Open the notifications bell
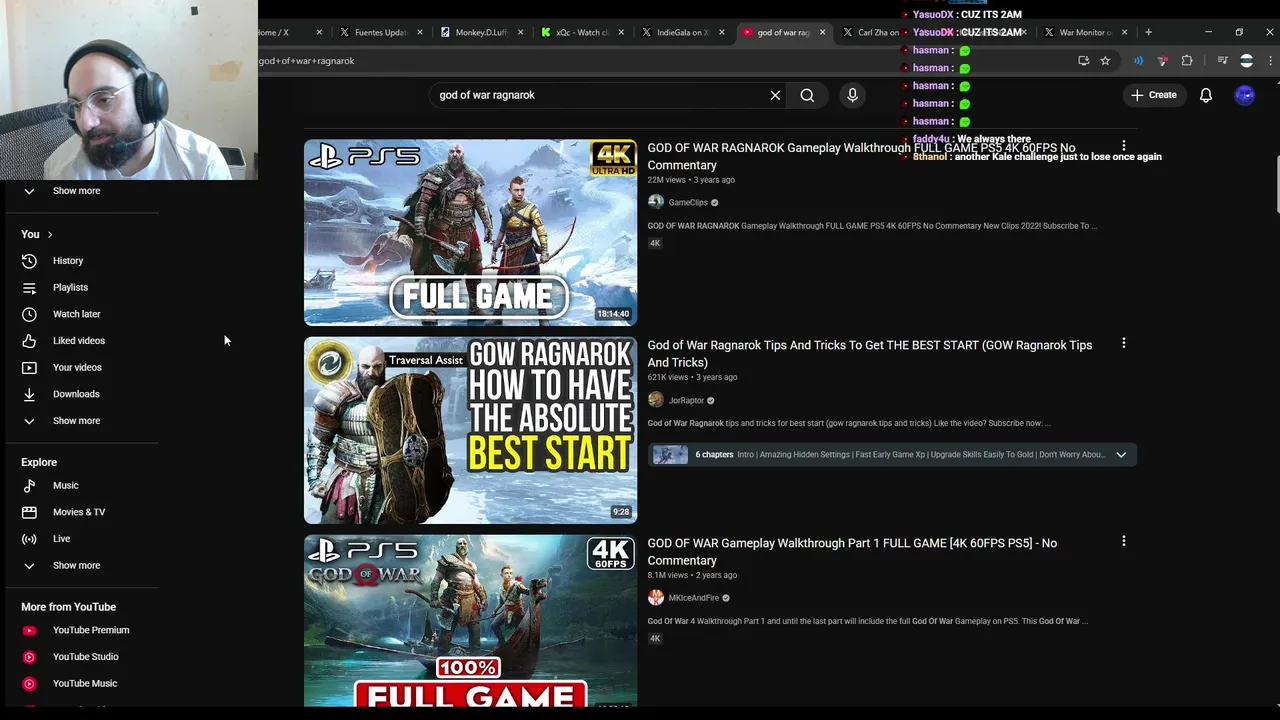Screen dimensions: 1280x720 [1206, 95]
